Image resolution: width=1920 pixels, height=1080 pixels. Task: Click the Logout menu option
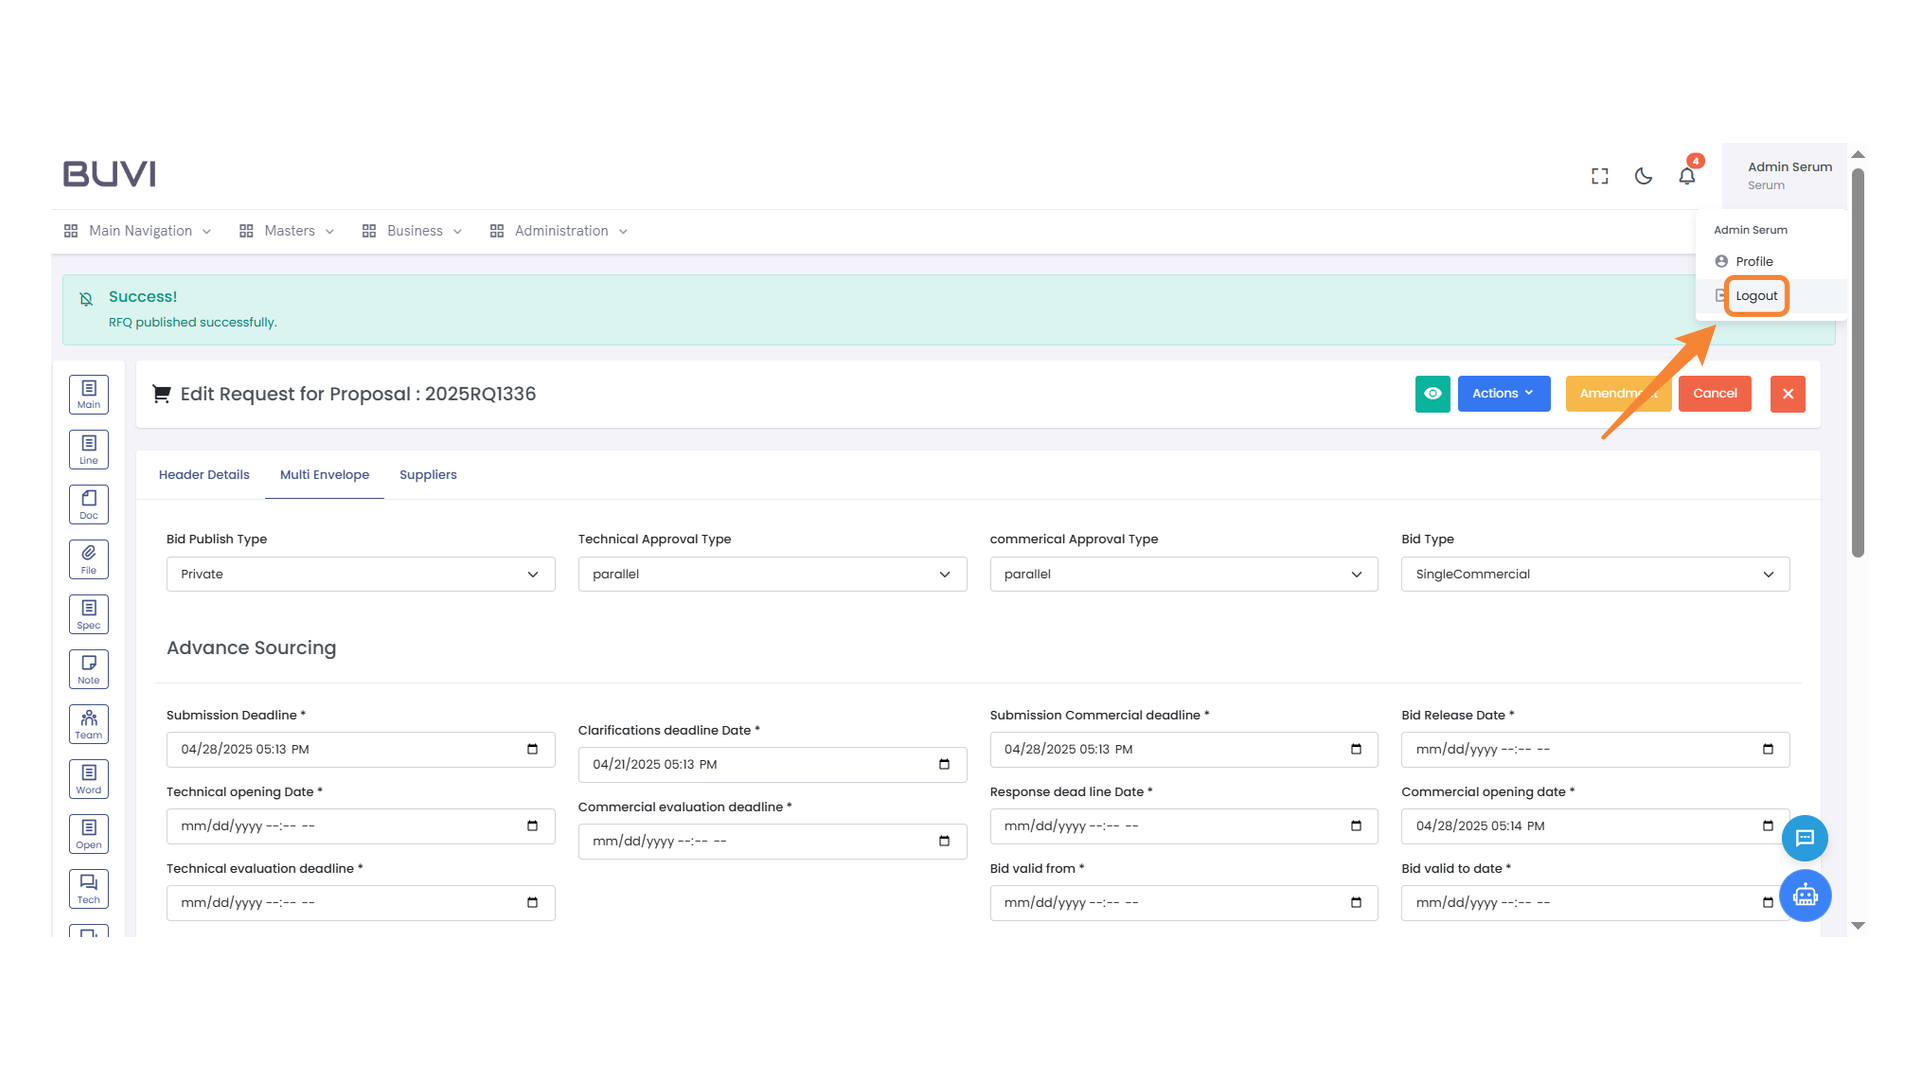[1756, 296]
